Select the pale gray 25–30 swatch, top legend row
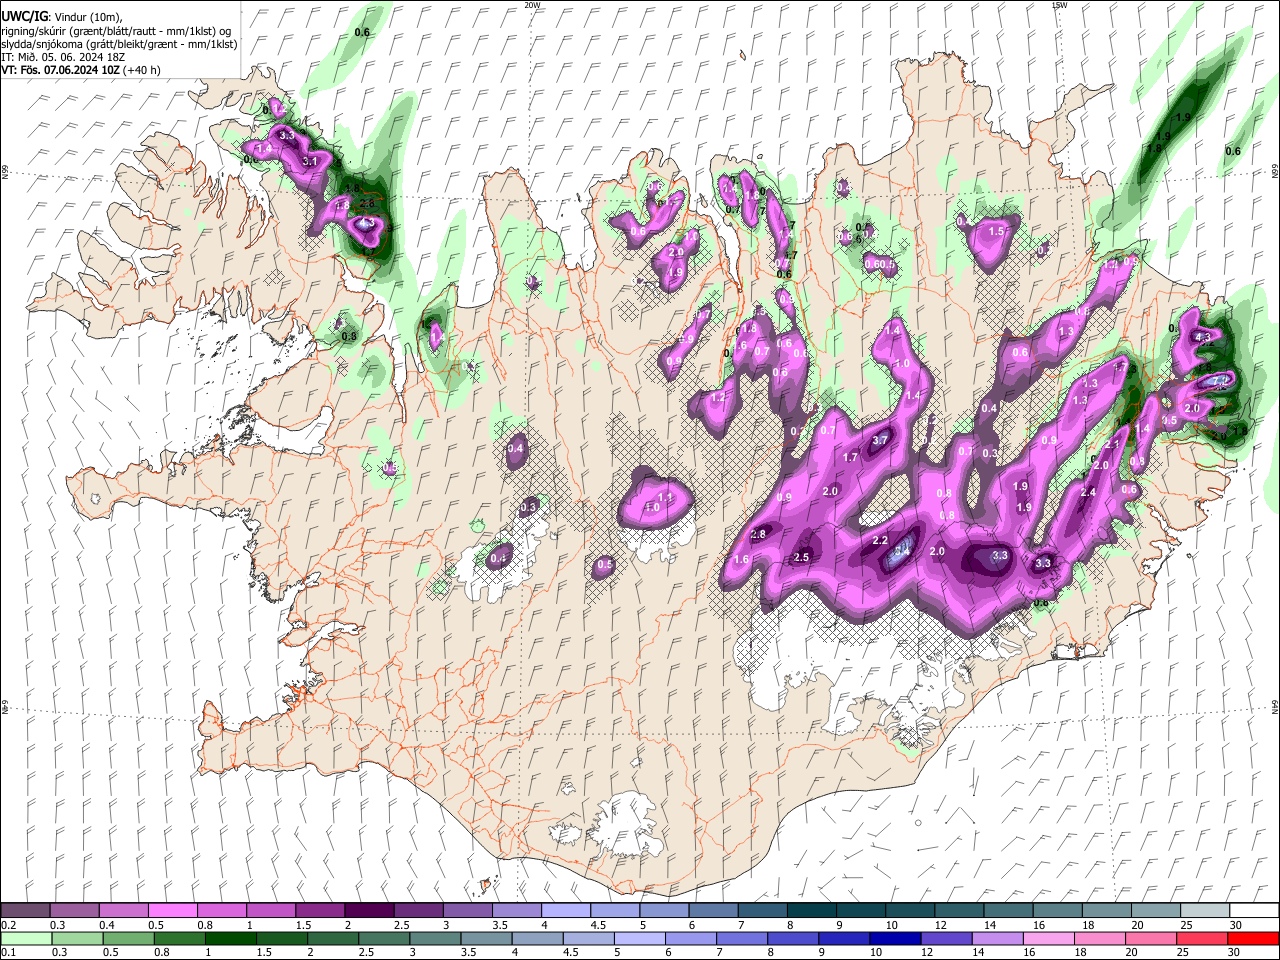 pos(1204,911)
